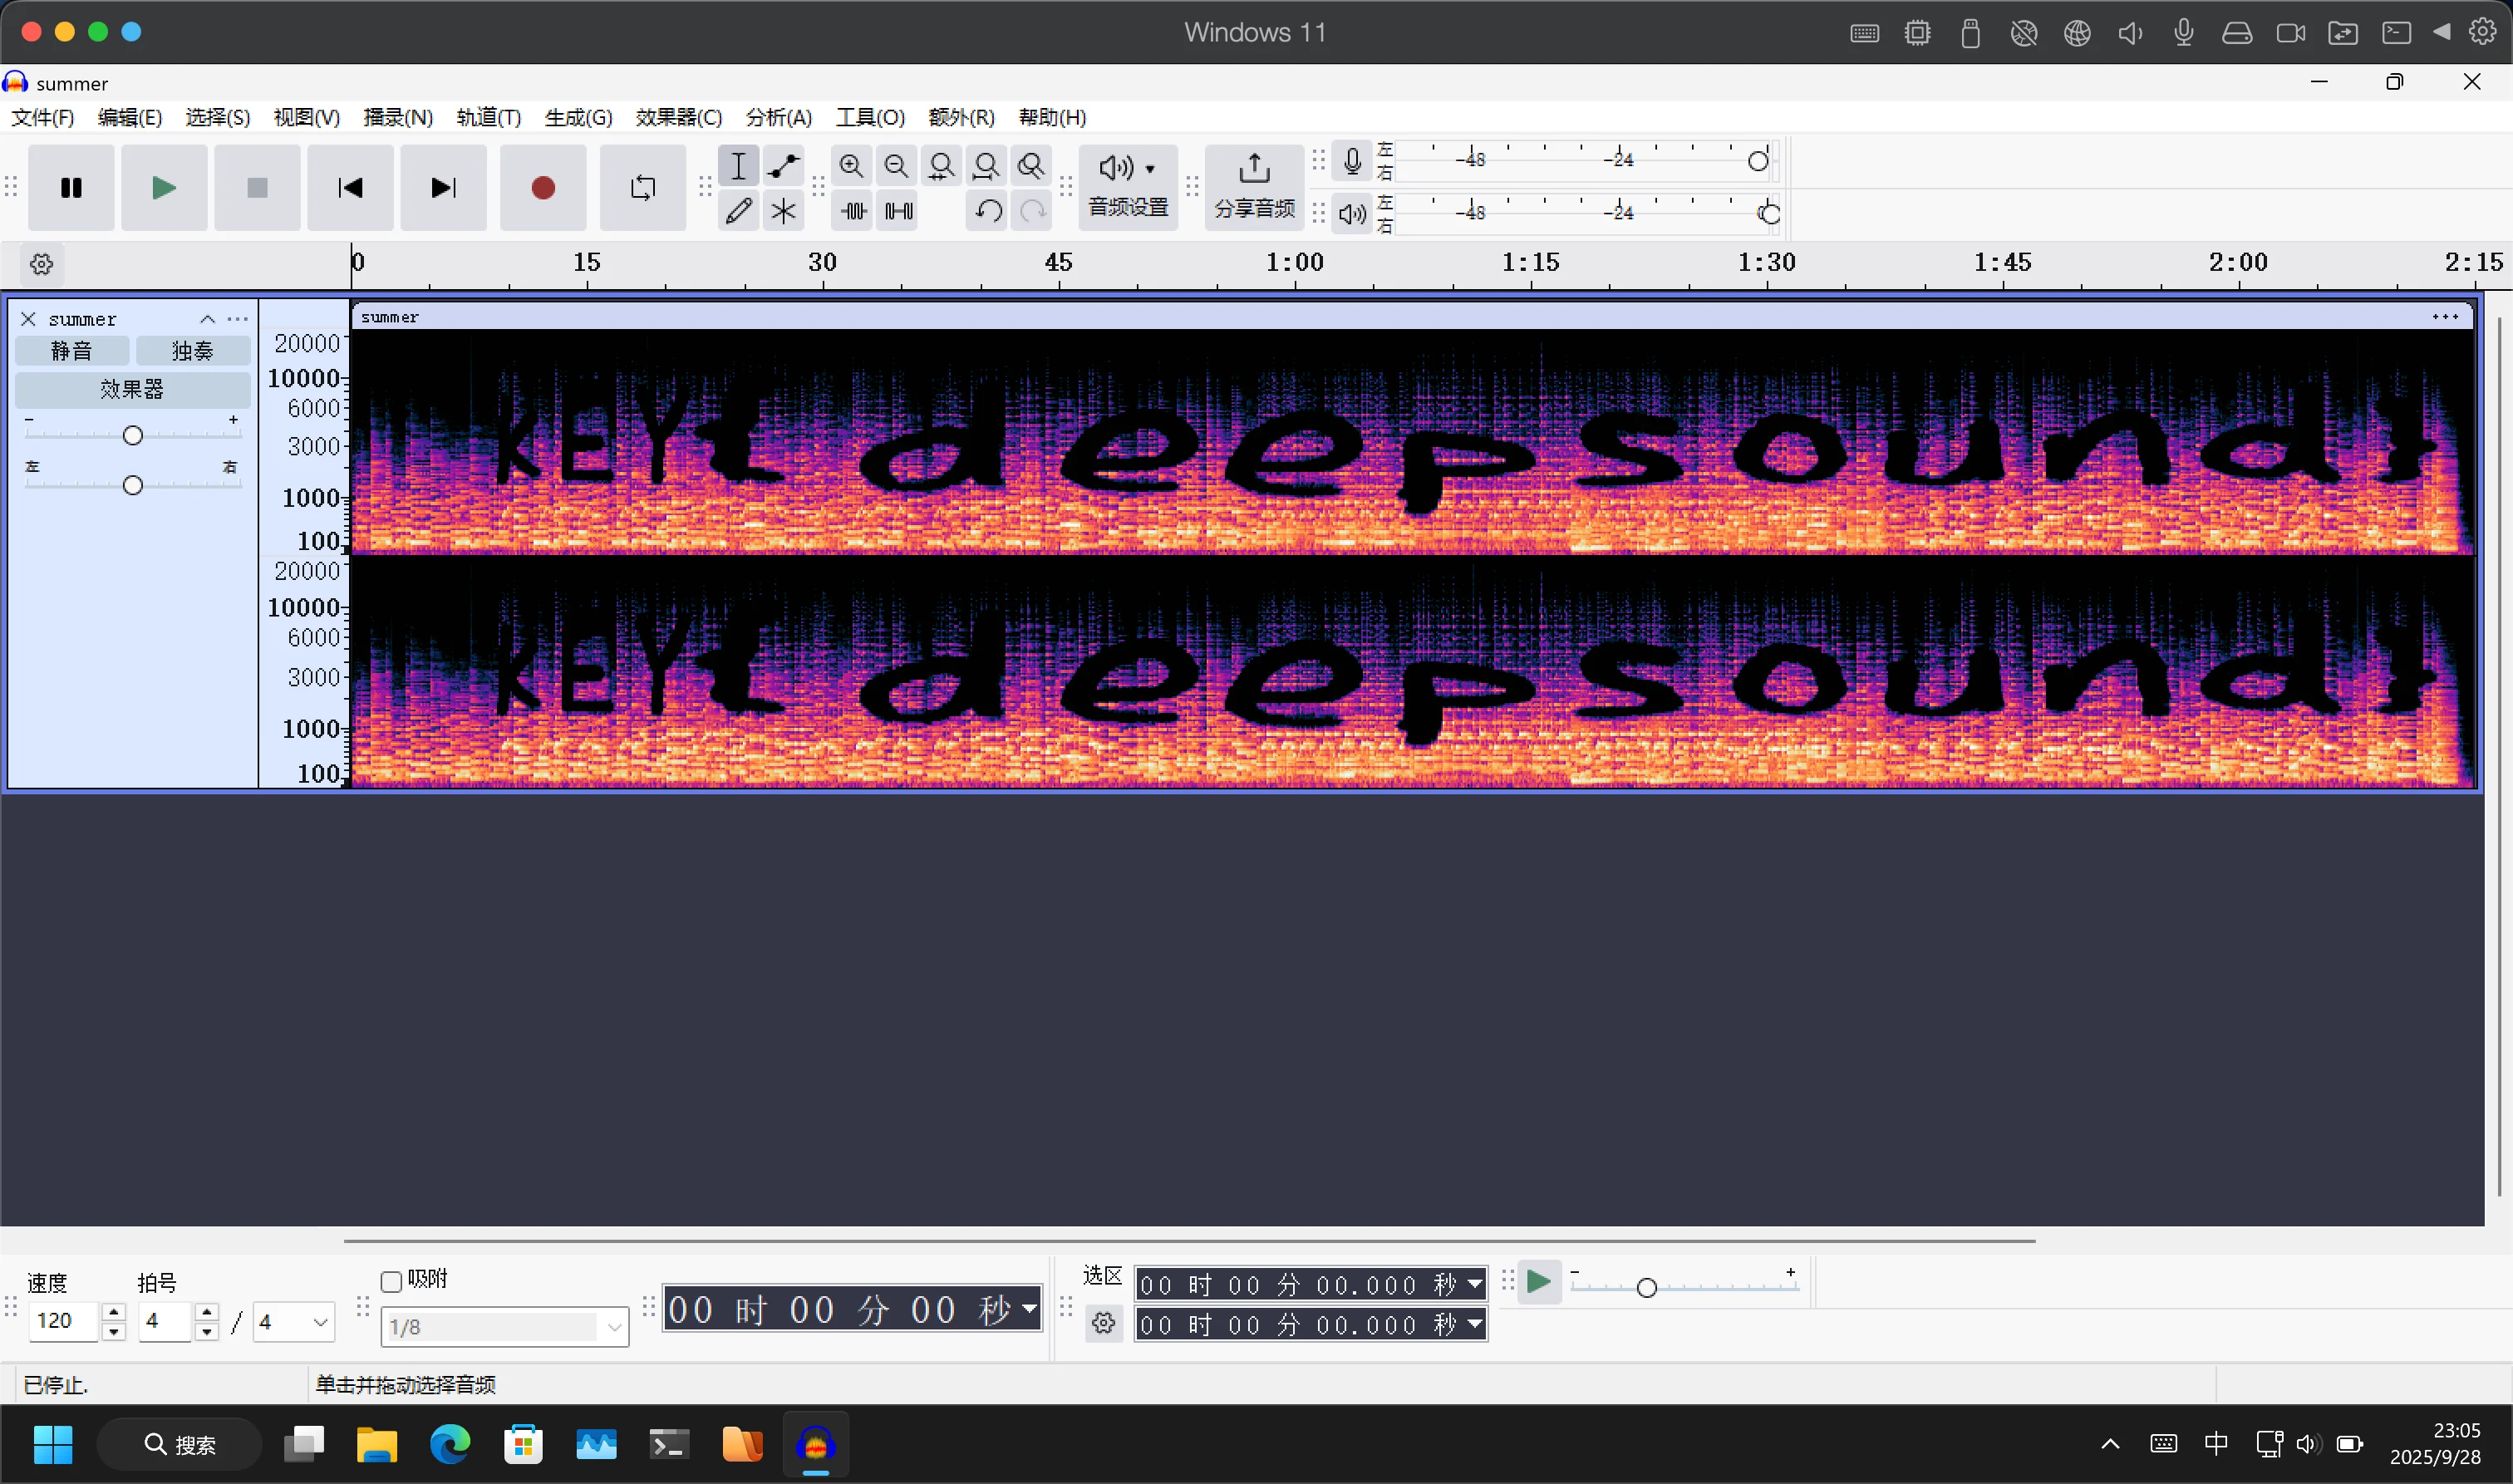Select the Draw pencil tool
Image resolution: width=2513 pixels, height=1484 pixels.
coord(738,211)
